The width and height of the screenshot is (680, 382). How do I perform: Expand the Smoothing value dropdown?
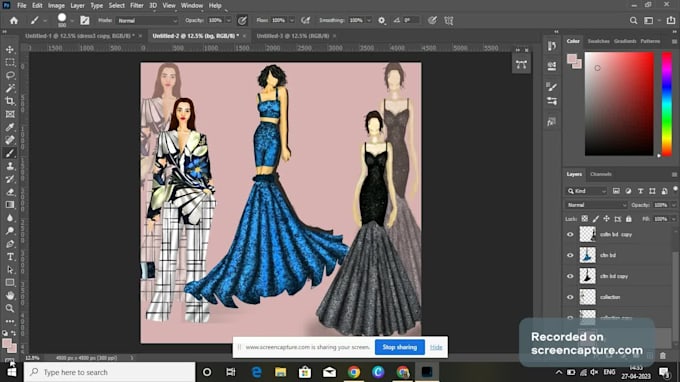pos(369,20)
